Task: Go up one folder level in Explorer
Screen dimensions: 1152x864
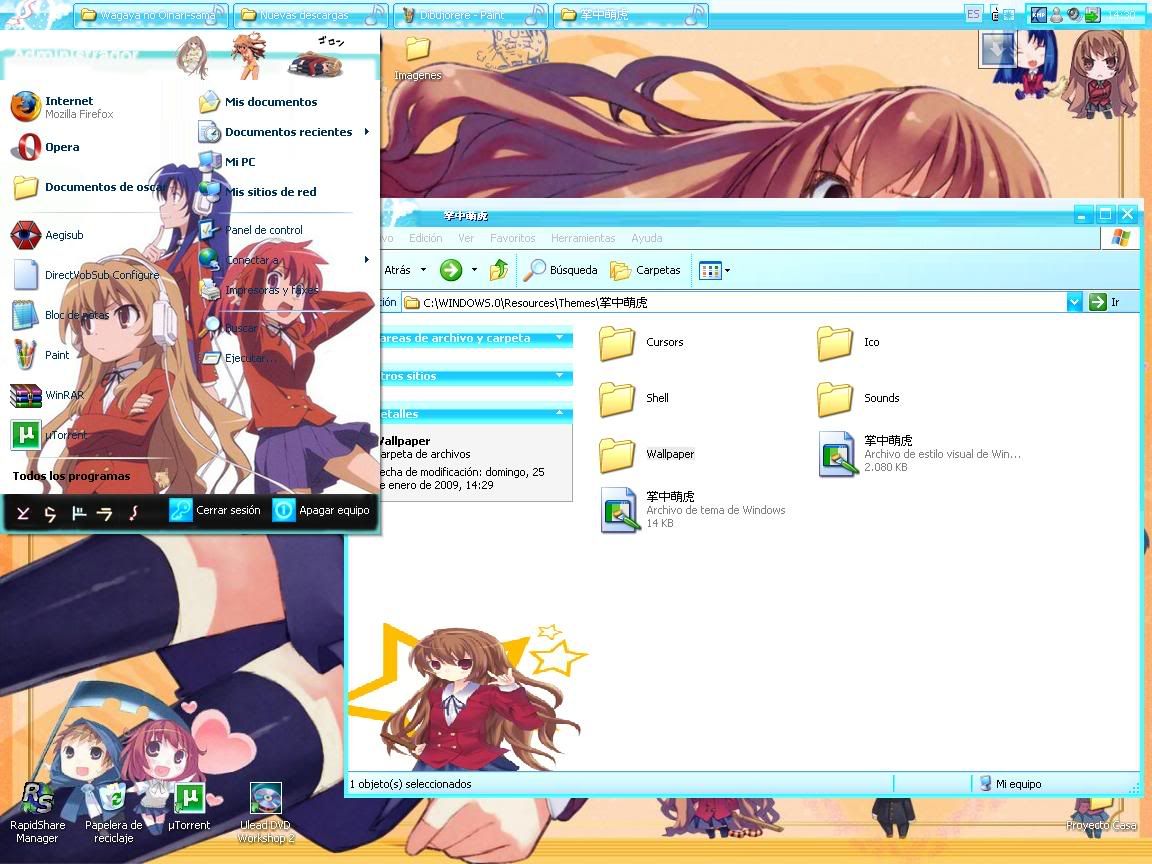Action: tap(499, 270)
